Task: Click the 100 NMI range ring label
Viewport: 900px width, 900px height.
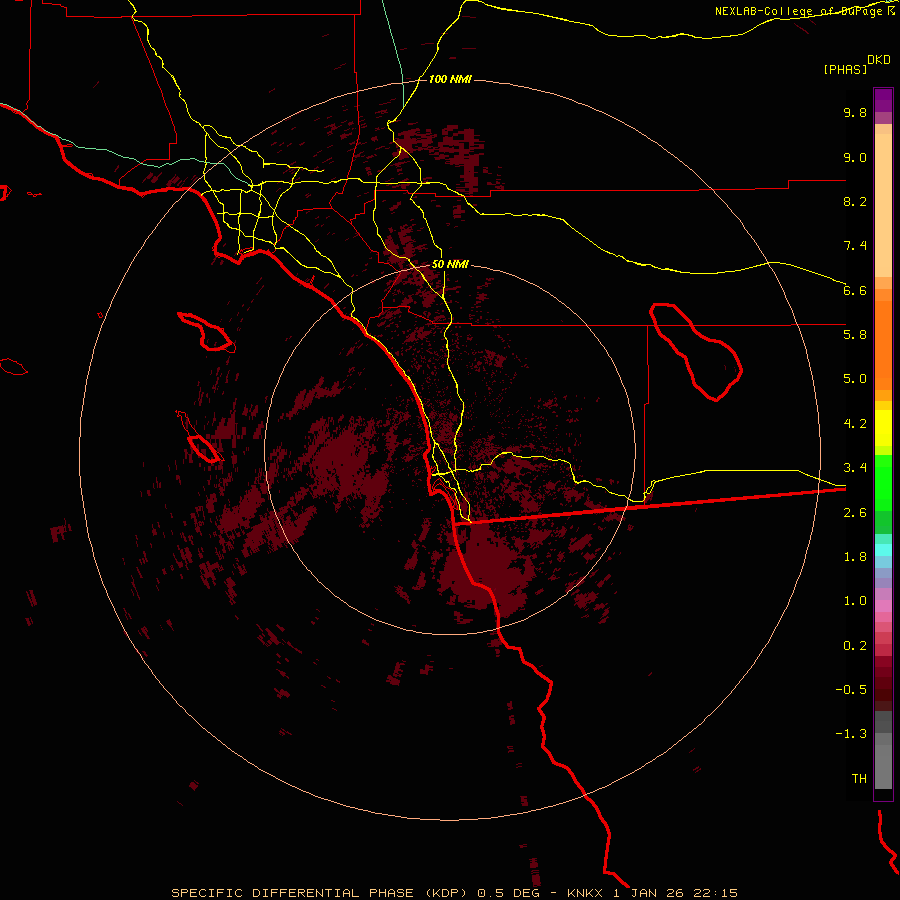Action: tap(450, 79)
